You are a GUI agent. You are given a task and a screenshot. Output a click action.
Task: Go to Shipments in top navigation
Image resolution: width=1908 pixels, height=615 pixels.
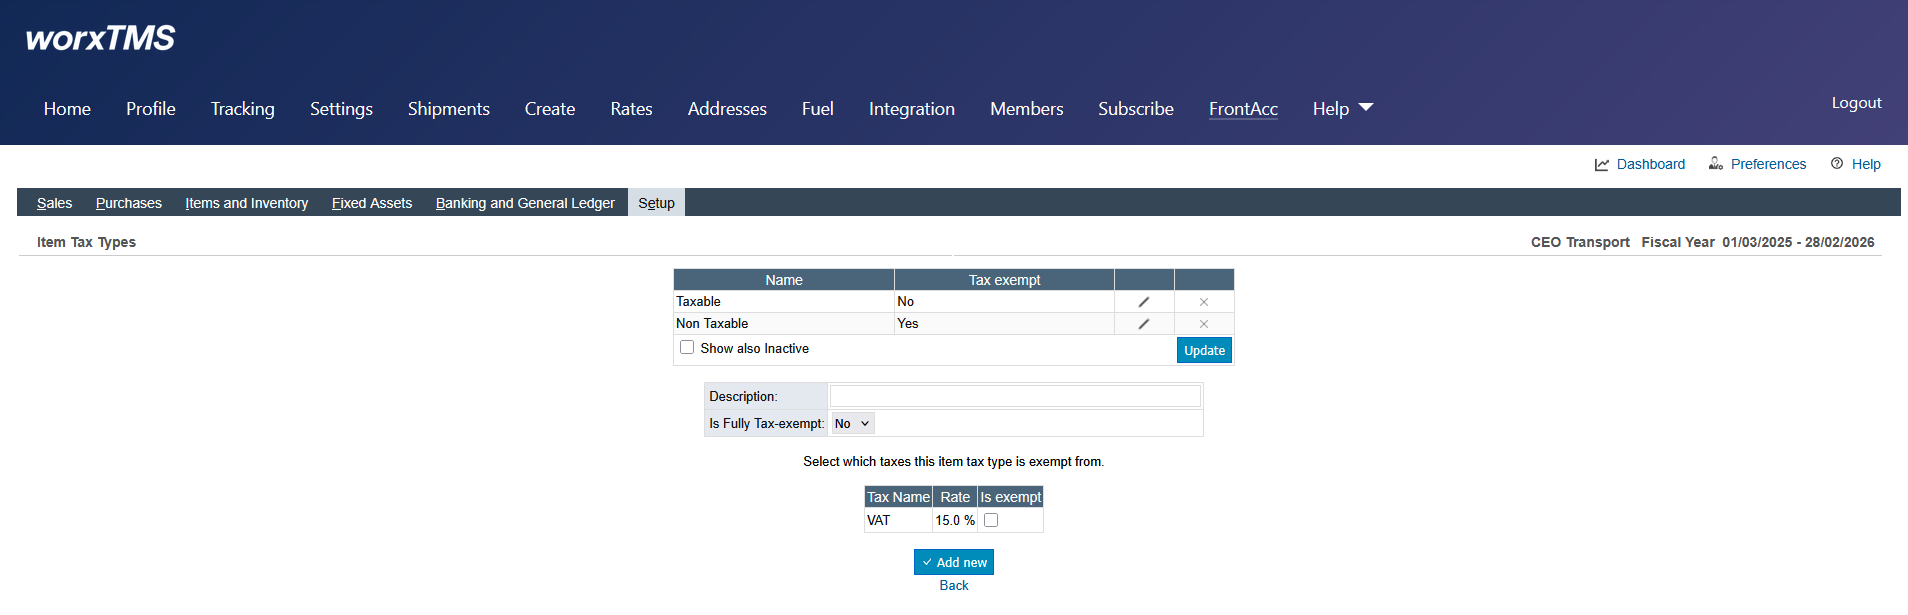(x=448, y=109)
